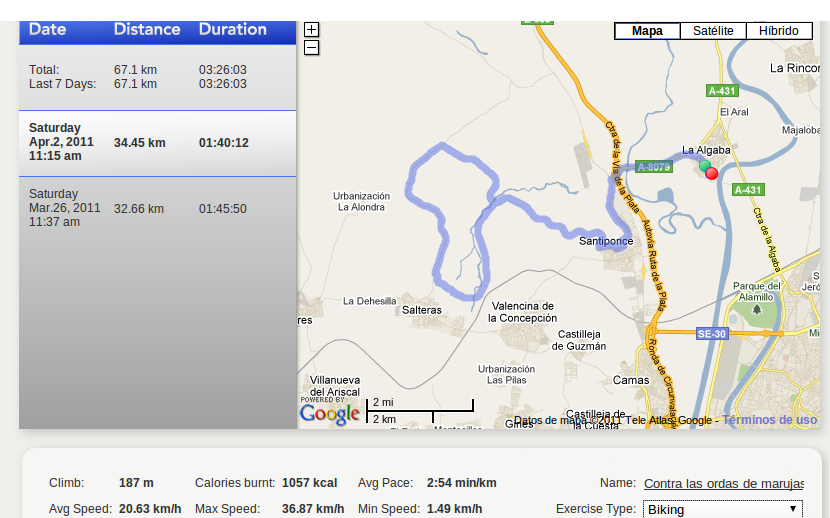Open the Términos de uso link
The width and height of the screenshot is (830, 518).
[x=770, y=420]
